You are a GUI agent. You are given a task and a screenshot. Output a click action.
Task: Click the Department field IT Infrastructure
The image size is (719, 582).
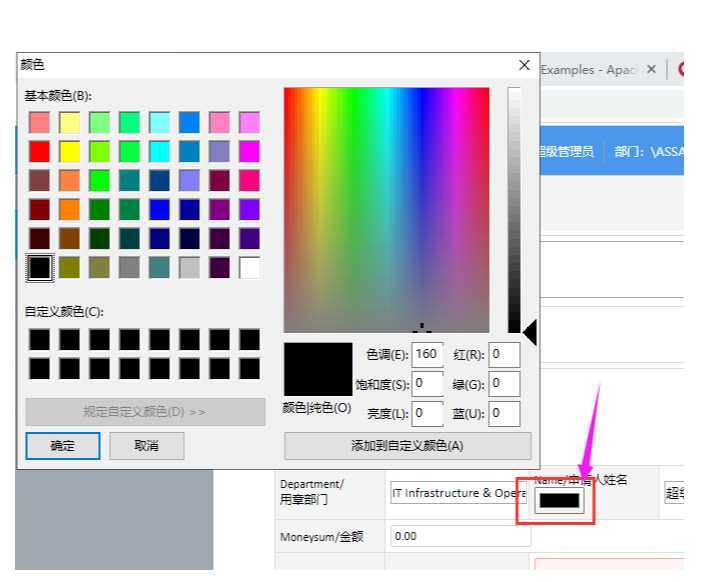pos(459,493)
